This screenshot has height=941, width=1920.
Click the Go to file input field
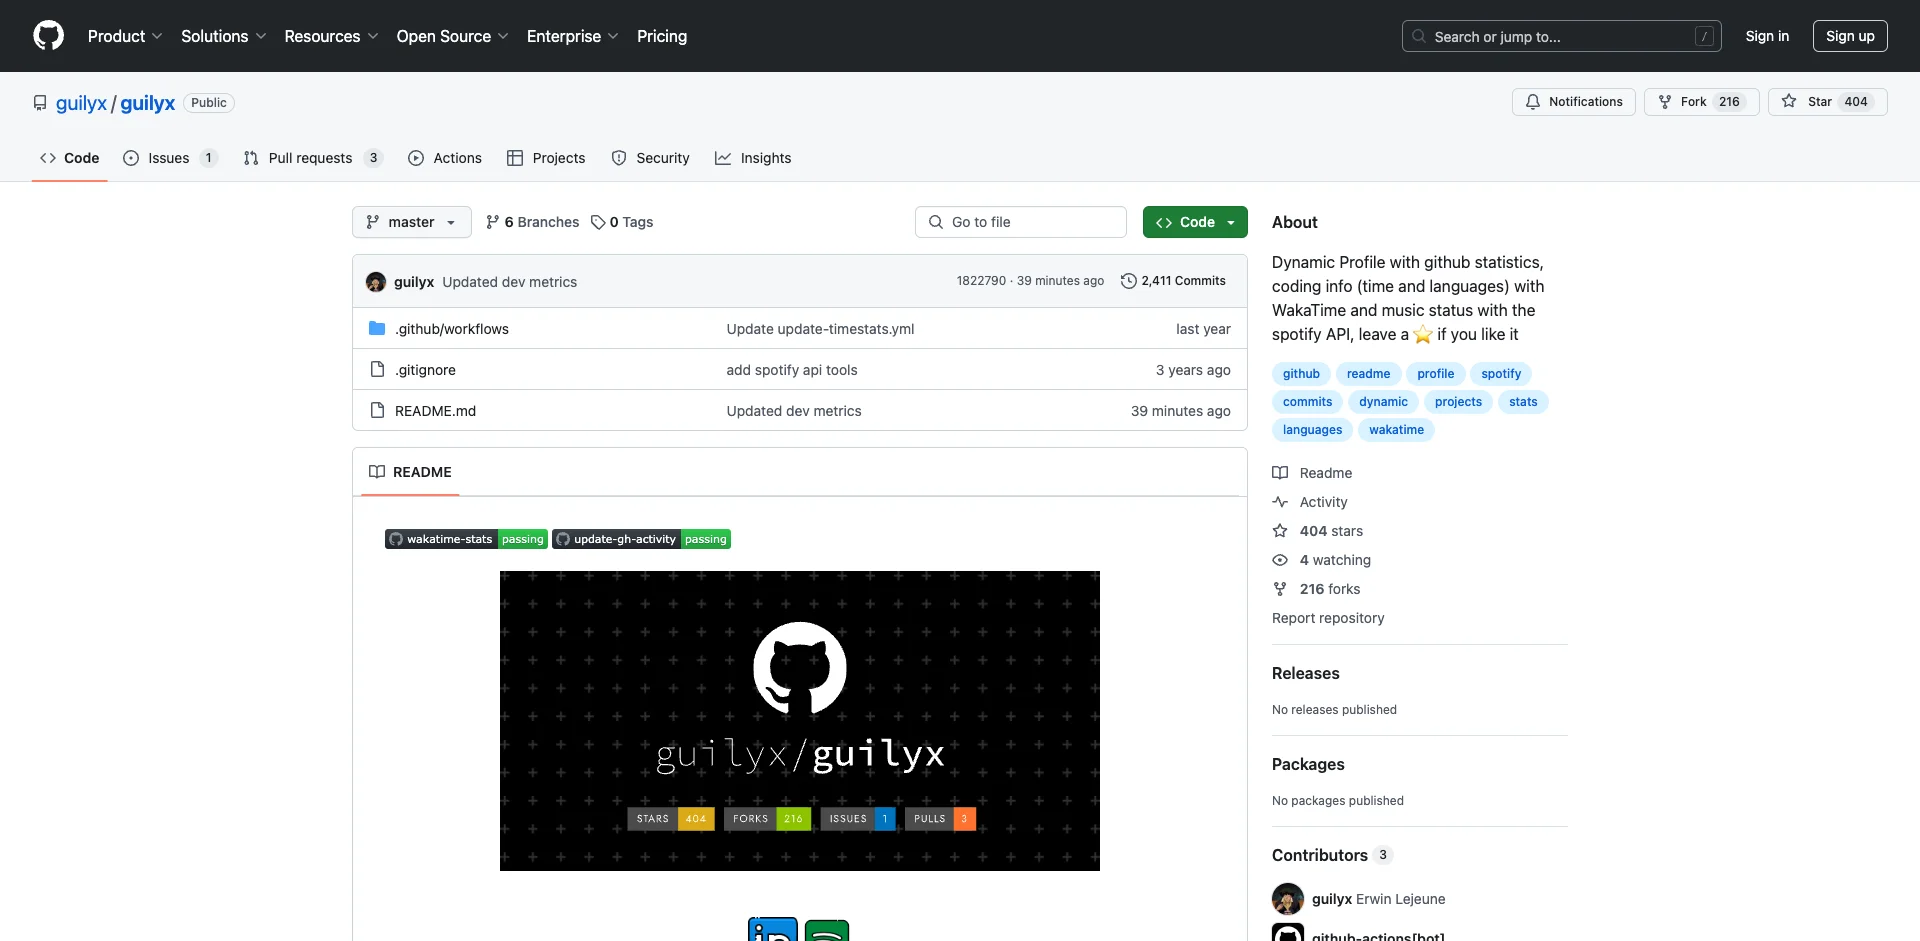(1021, 222)
